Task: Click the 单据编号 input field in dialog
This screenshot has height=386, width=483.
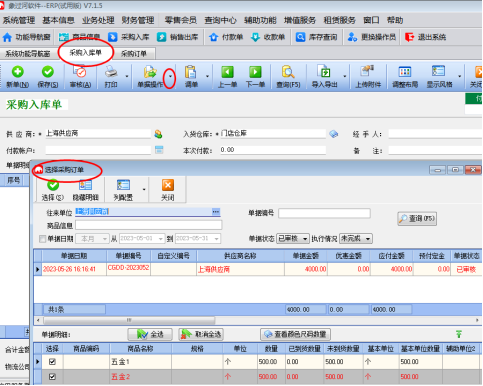Action: pyautogui.click(x=324, y=213)
